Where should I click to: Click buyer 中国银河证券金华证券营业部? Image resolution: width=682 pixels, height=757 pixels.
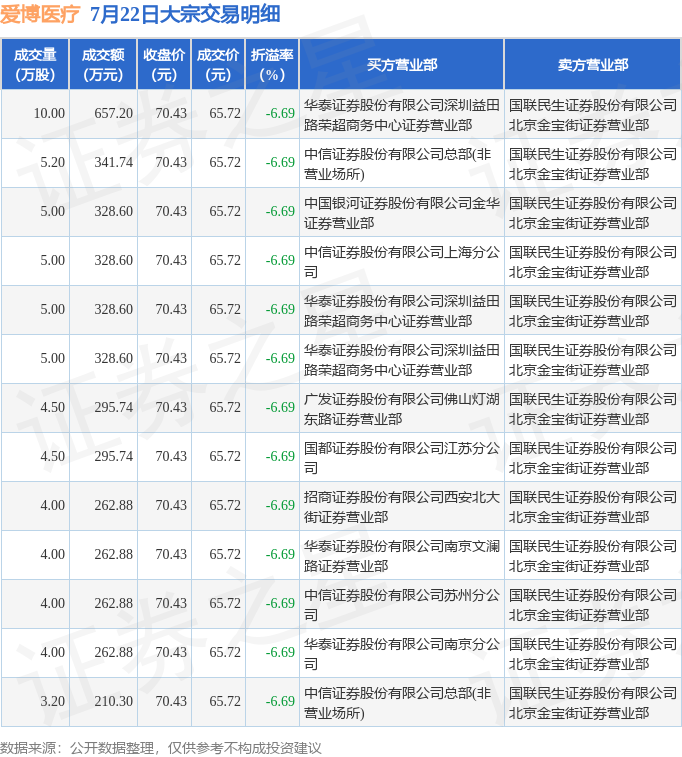(x=401, y=212)
